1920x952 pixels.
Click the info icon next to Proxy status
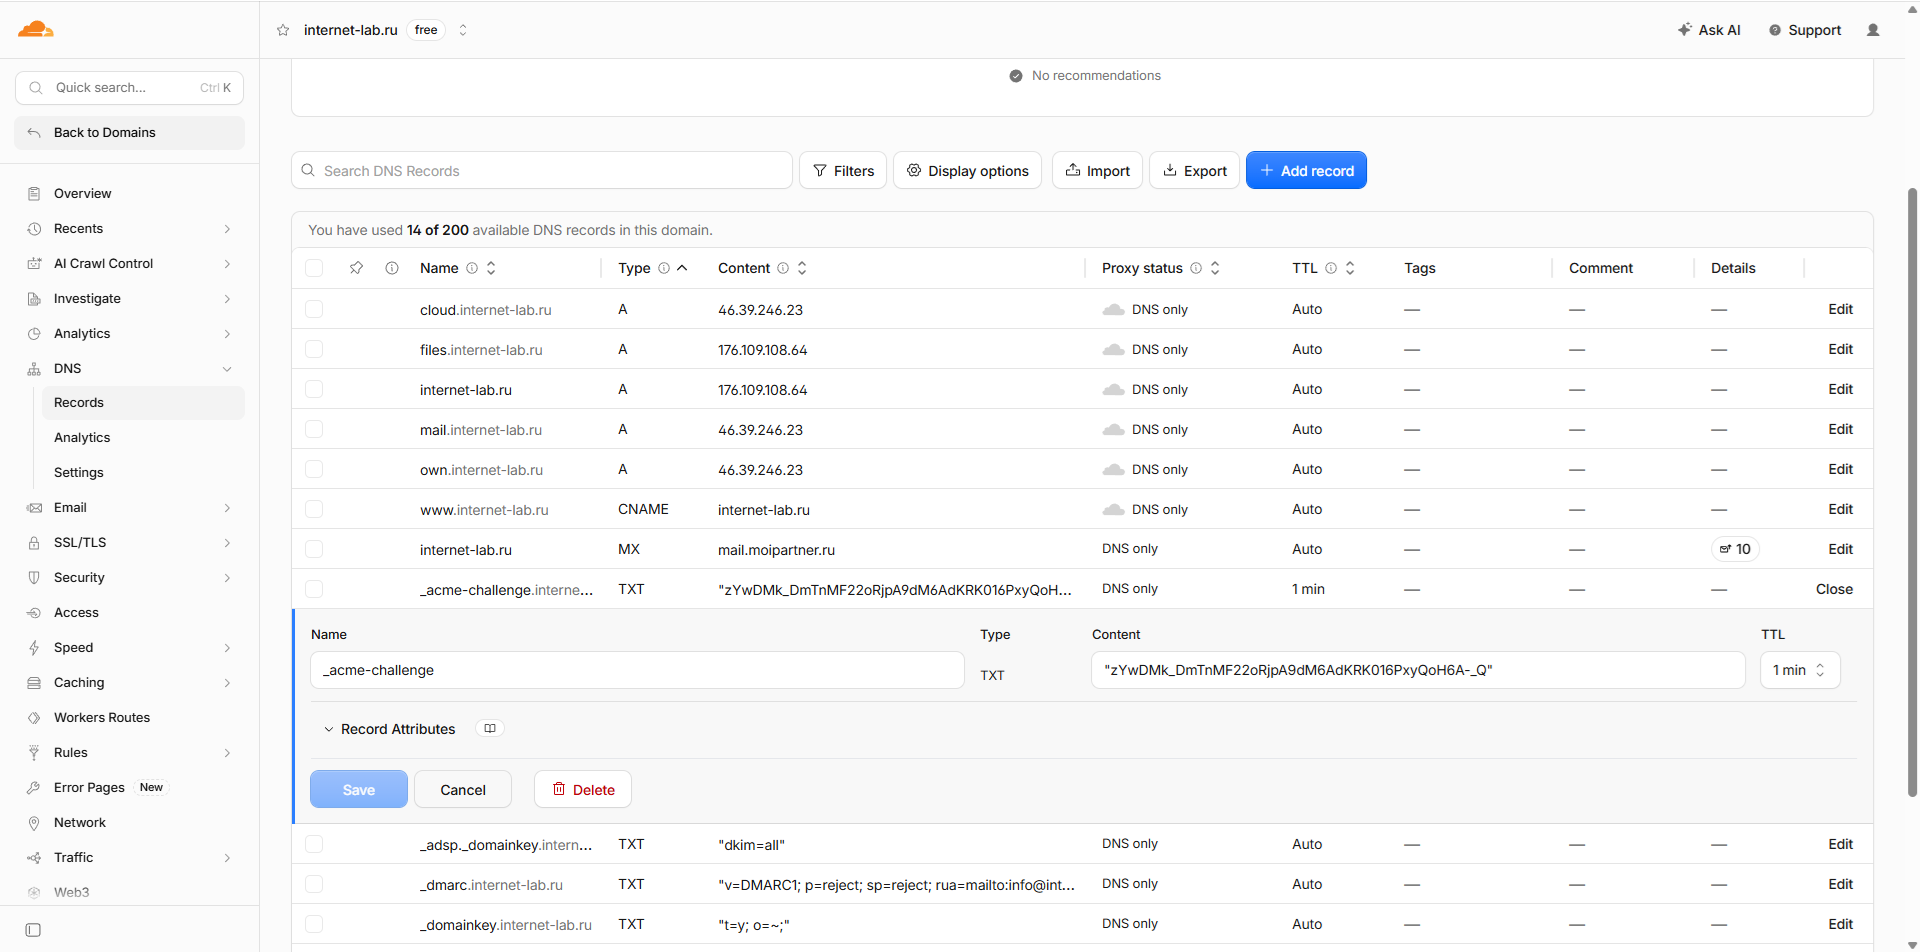tap(1196, 268)
